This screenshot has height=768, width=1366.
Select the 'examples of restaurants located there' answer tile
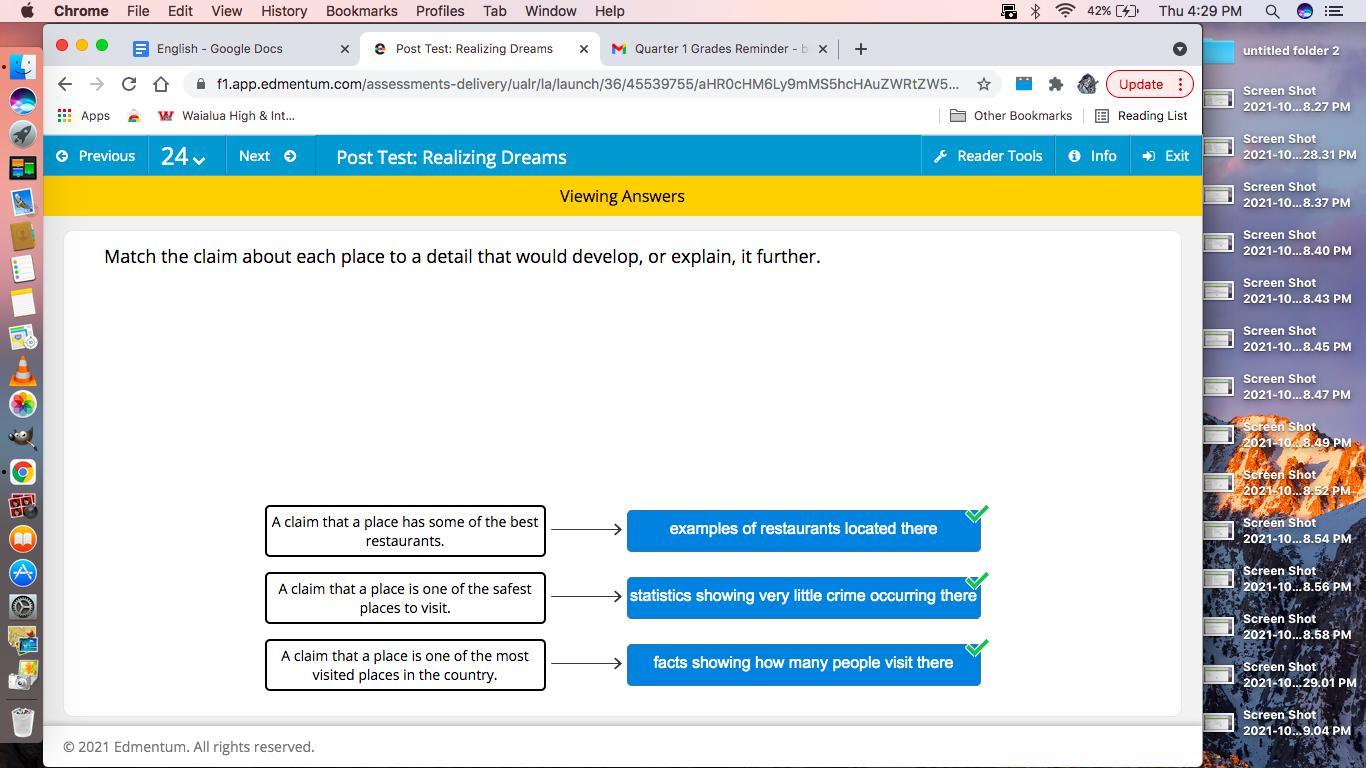[803, 529]
